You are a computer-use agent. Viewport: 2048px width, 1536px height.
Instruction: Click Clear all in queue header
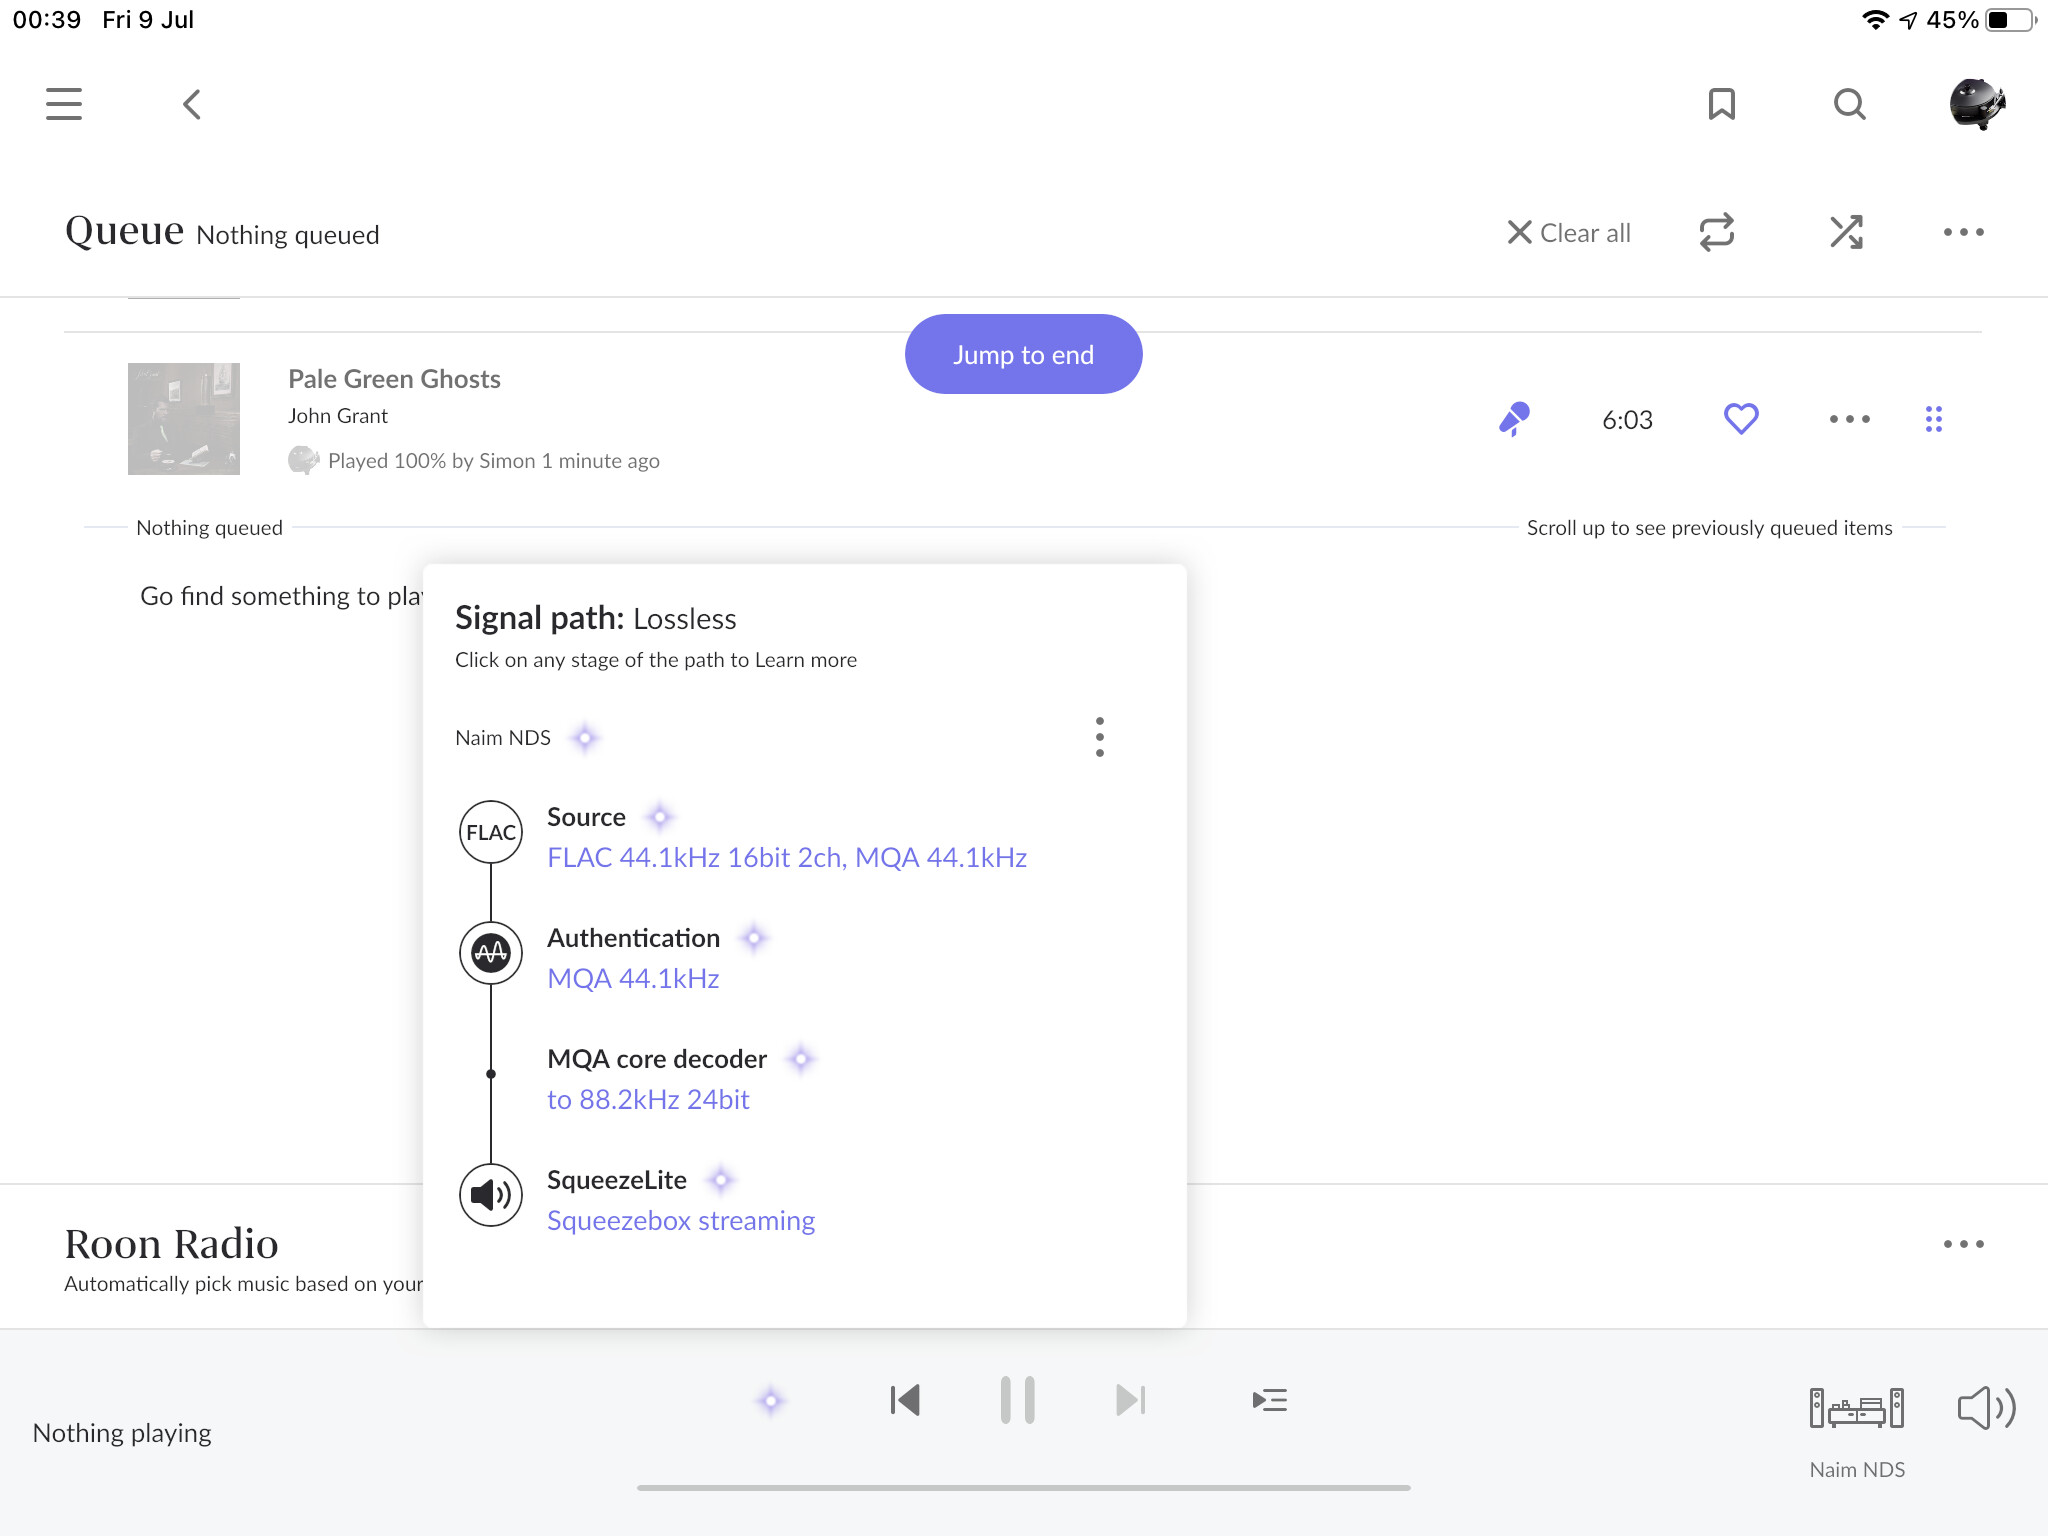pyautogui.click(x=1569, y=233)
